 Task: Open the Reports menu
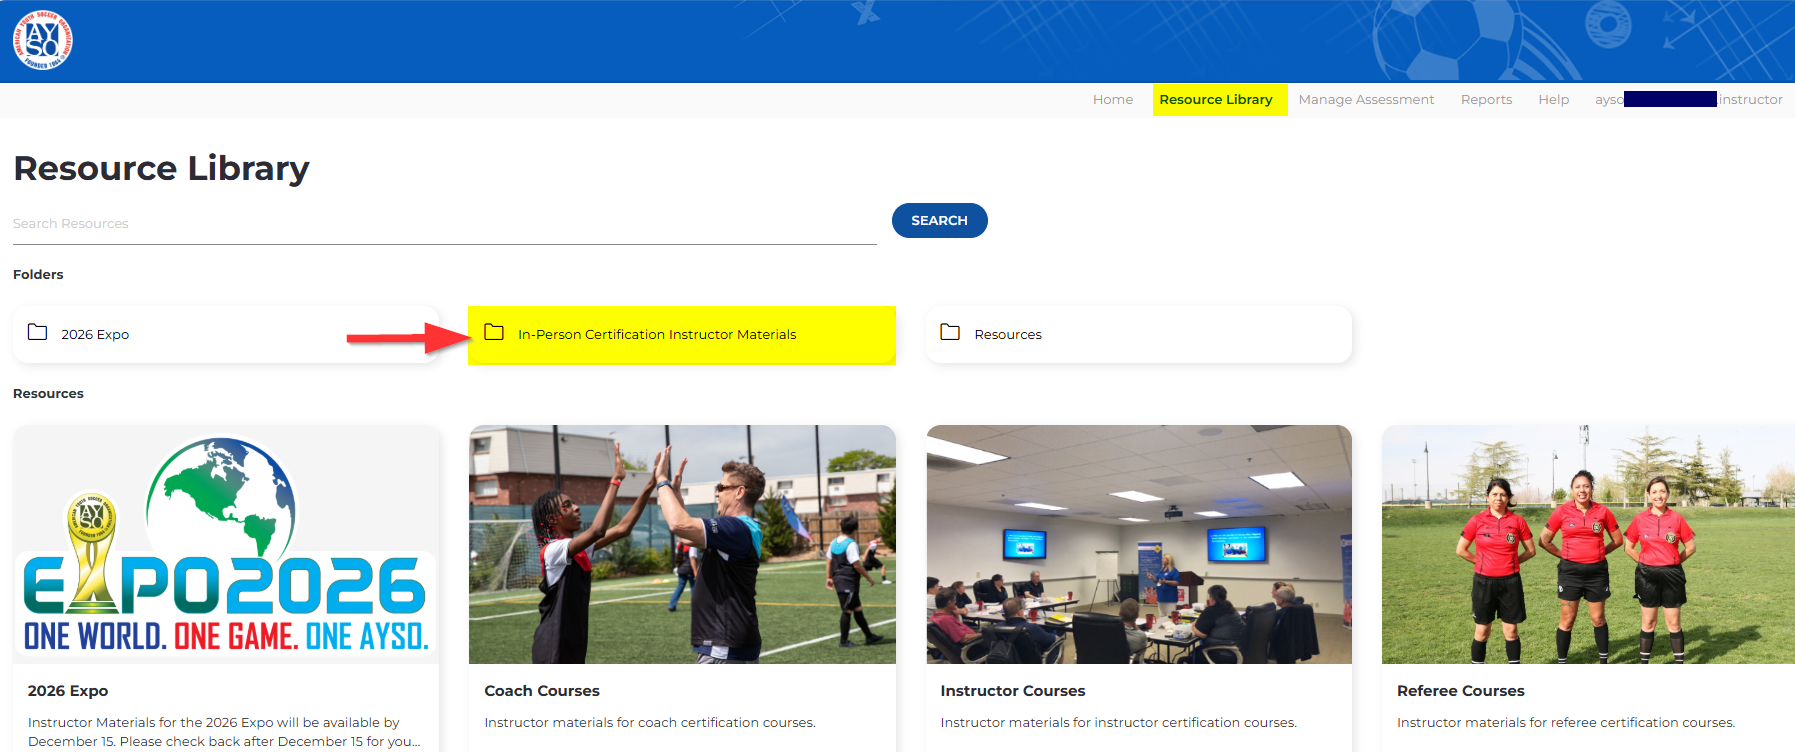click(1485, 100)
